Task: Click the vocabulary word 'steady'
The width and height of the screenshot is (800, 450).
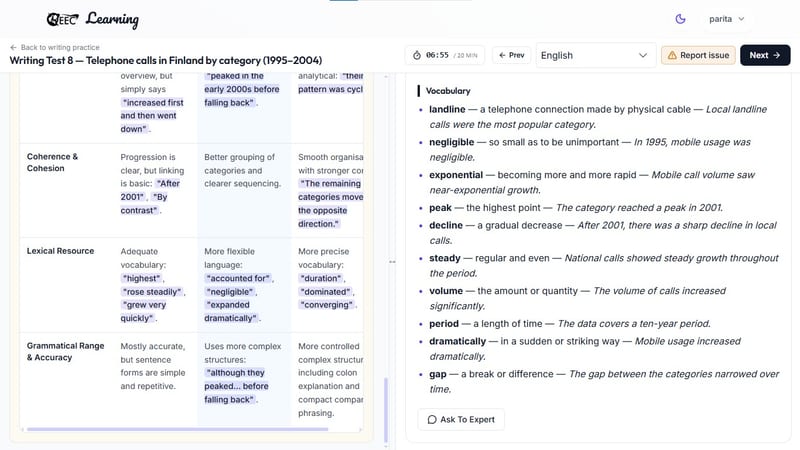Action: 444,258
